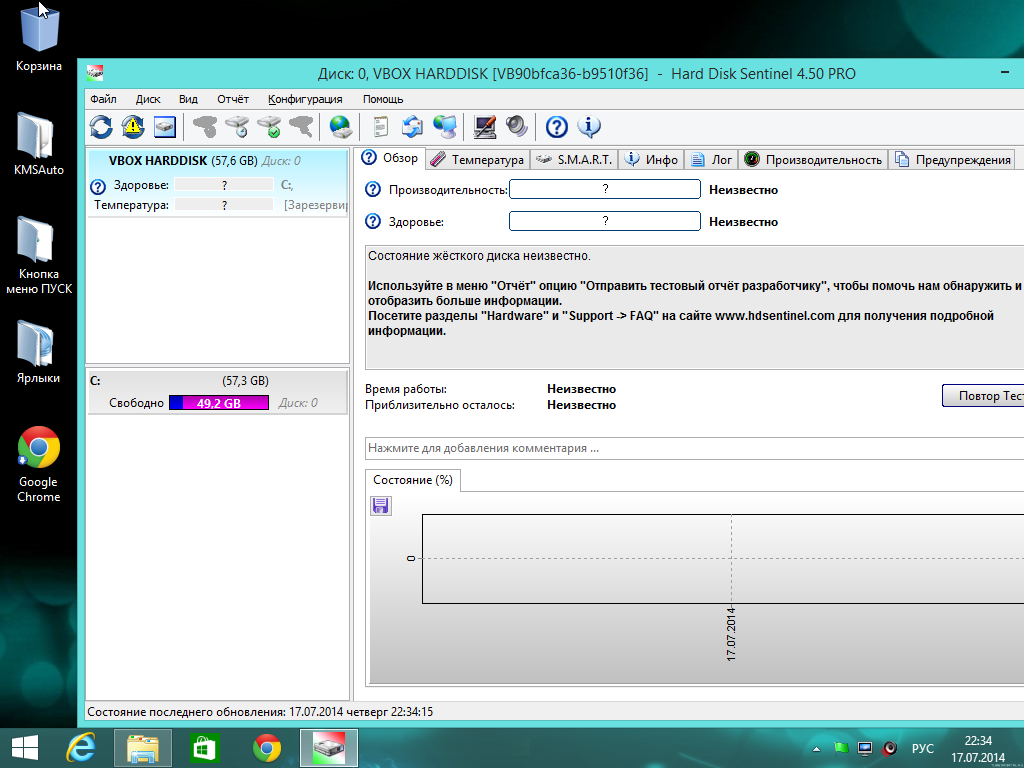
Task: Show hidden tray icons arrow
Action: 816,748
